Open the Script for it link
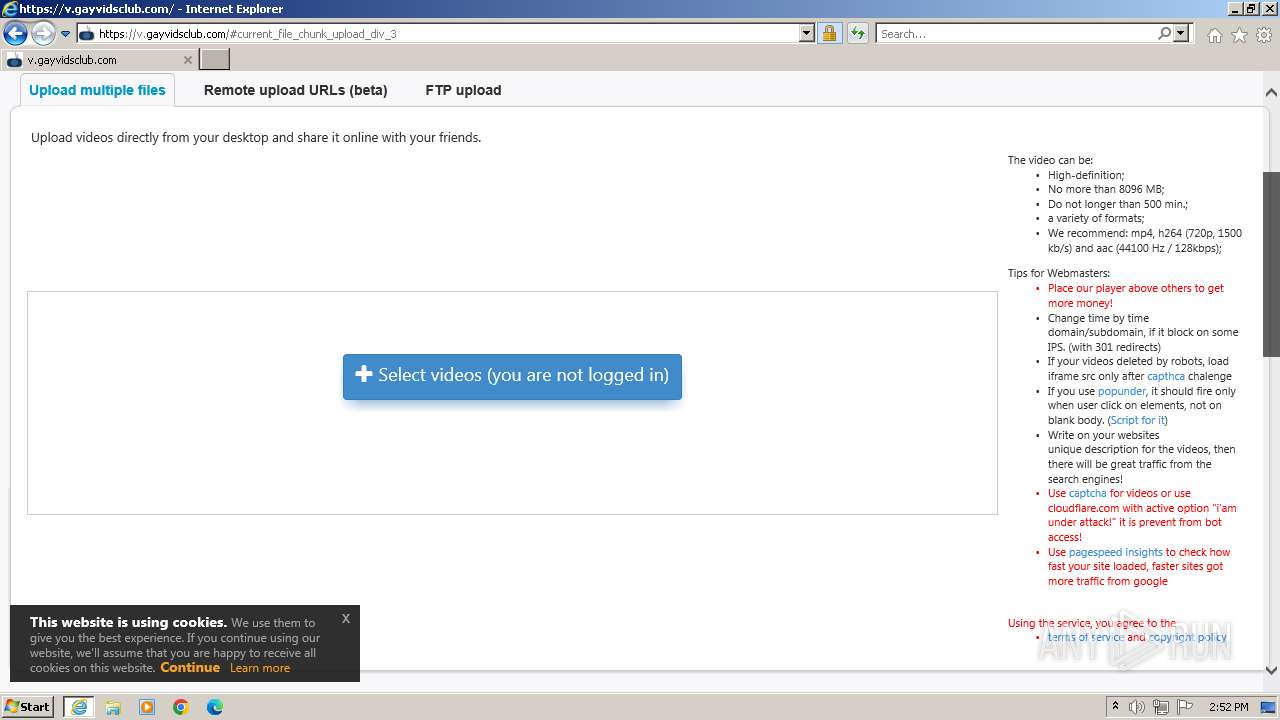 (x=1138, y=420)
